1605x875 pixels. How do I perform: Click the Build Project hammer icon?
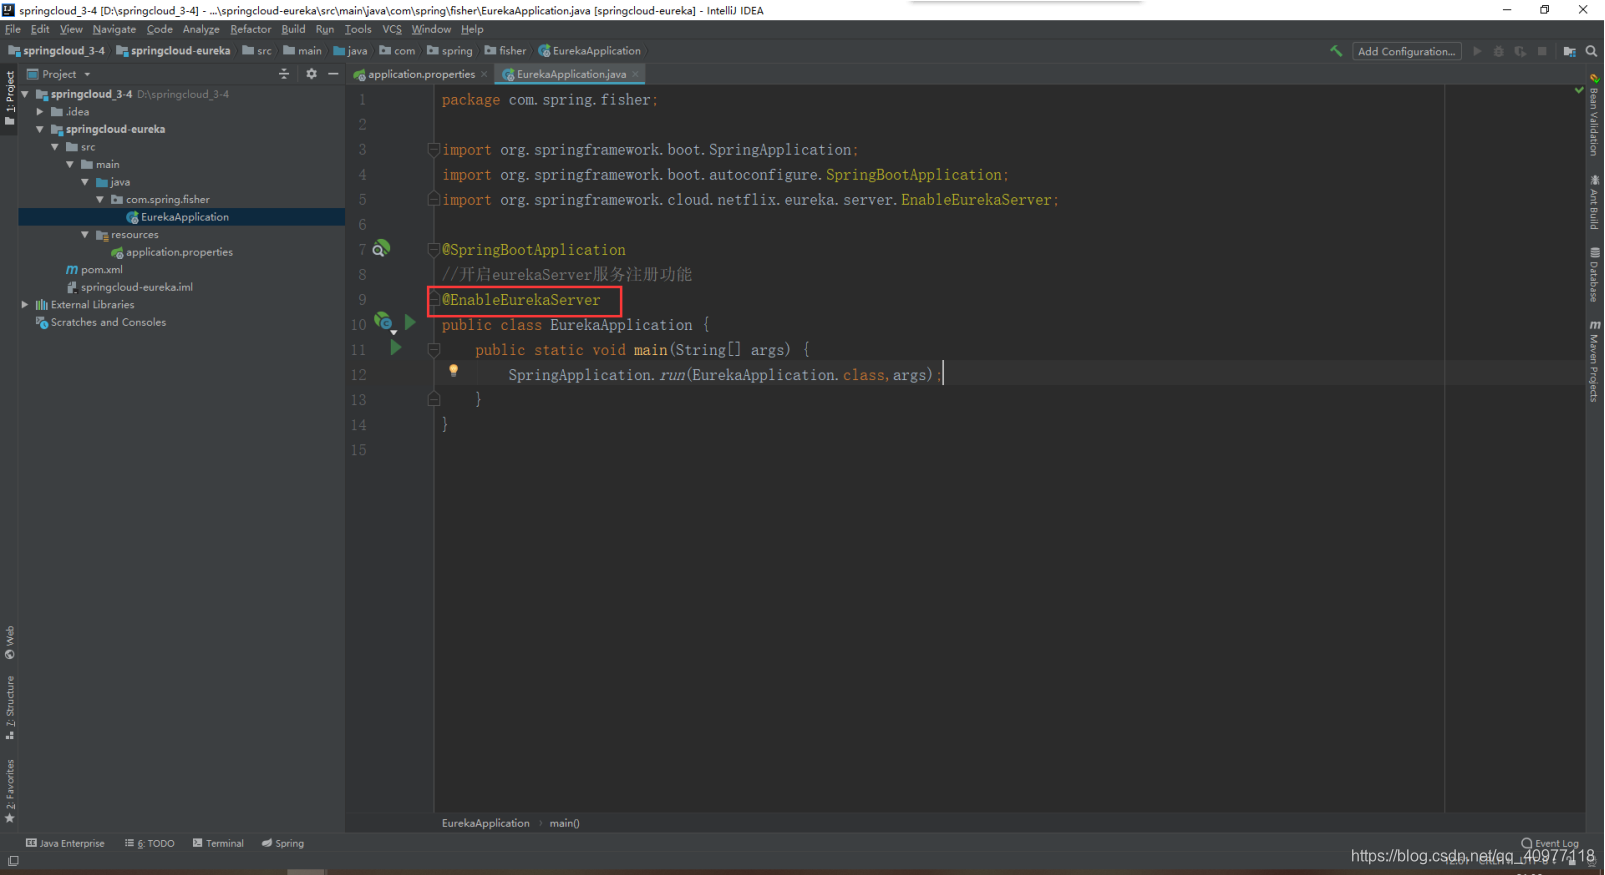pos(1336,51)
